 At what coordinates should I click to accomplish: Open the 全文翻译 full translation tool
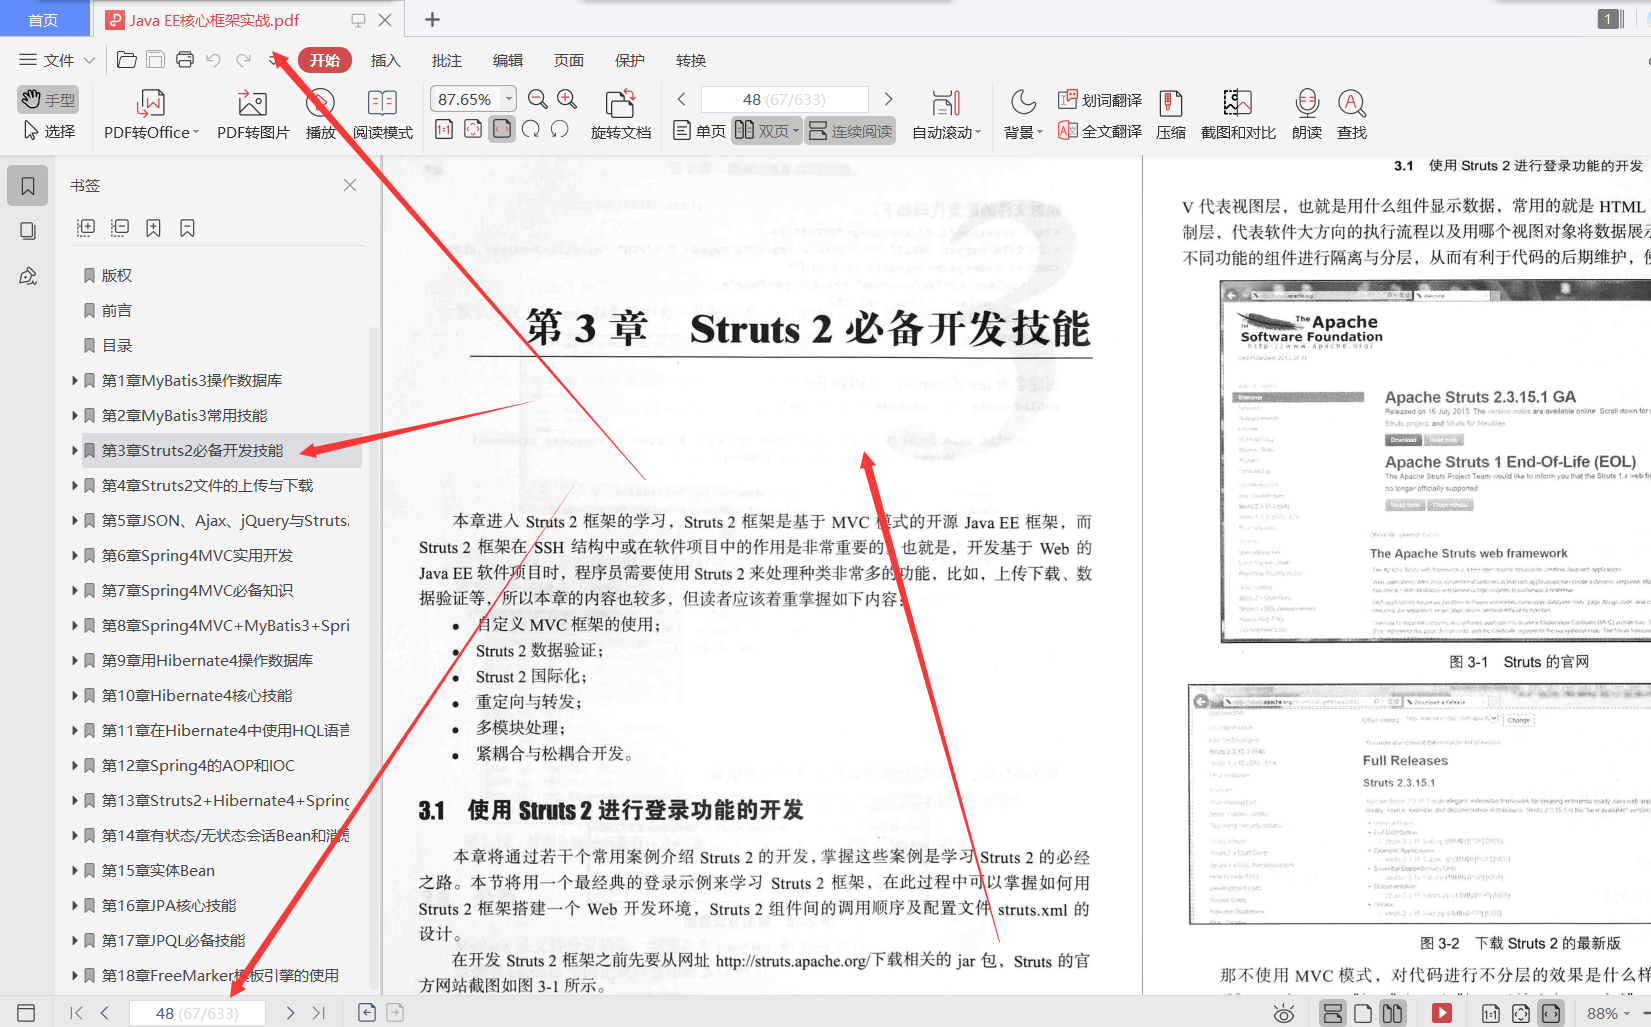pyautogui.click(x=1100, y=131)
